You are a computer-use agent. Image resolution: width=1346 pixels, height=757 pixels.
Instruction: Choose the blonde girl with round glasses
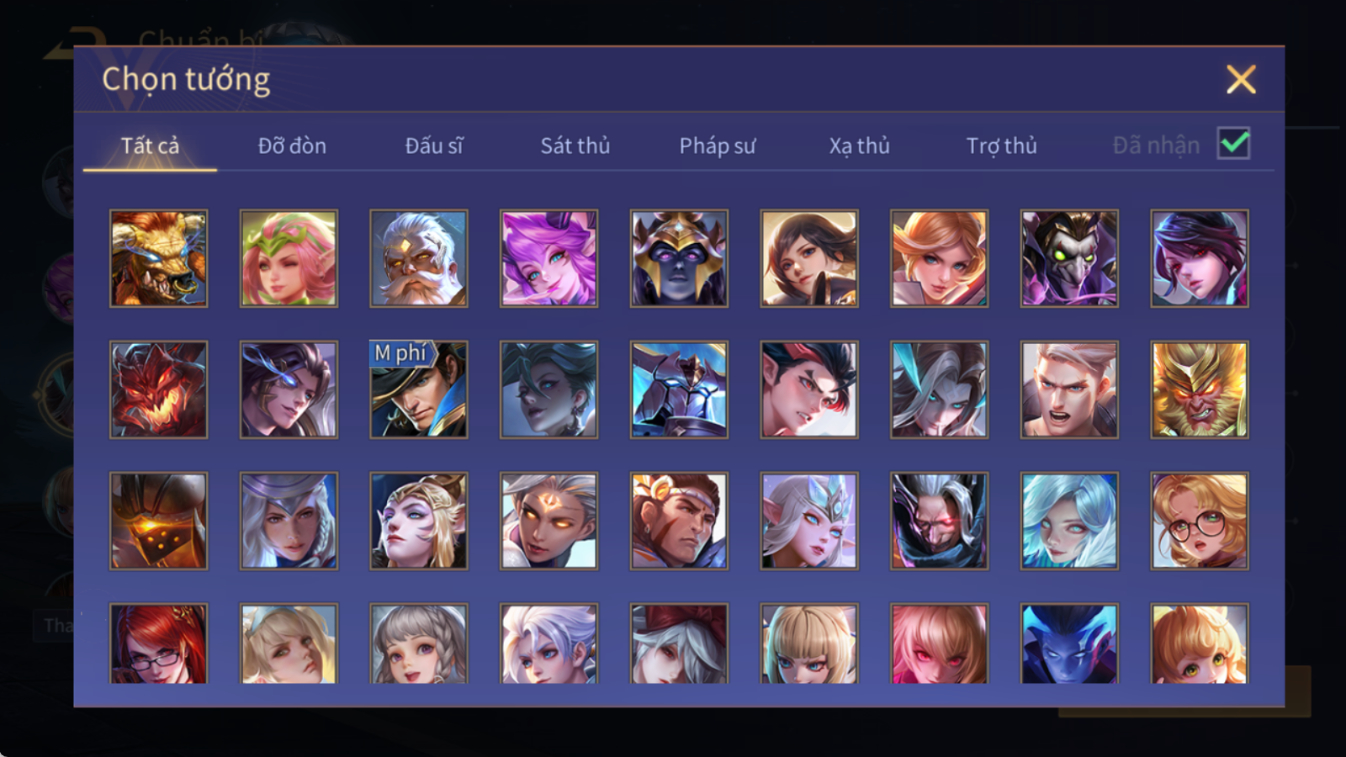pyautogui.click(x=1200, y=521)
